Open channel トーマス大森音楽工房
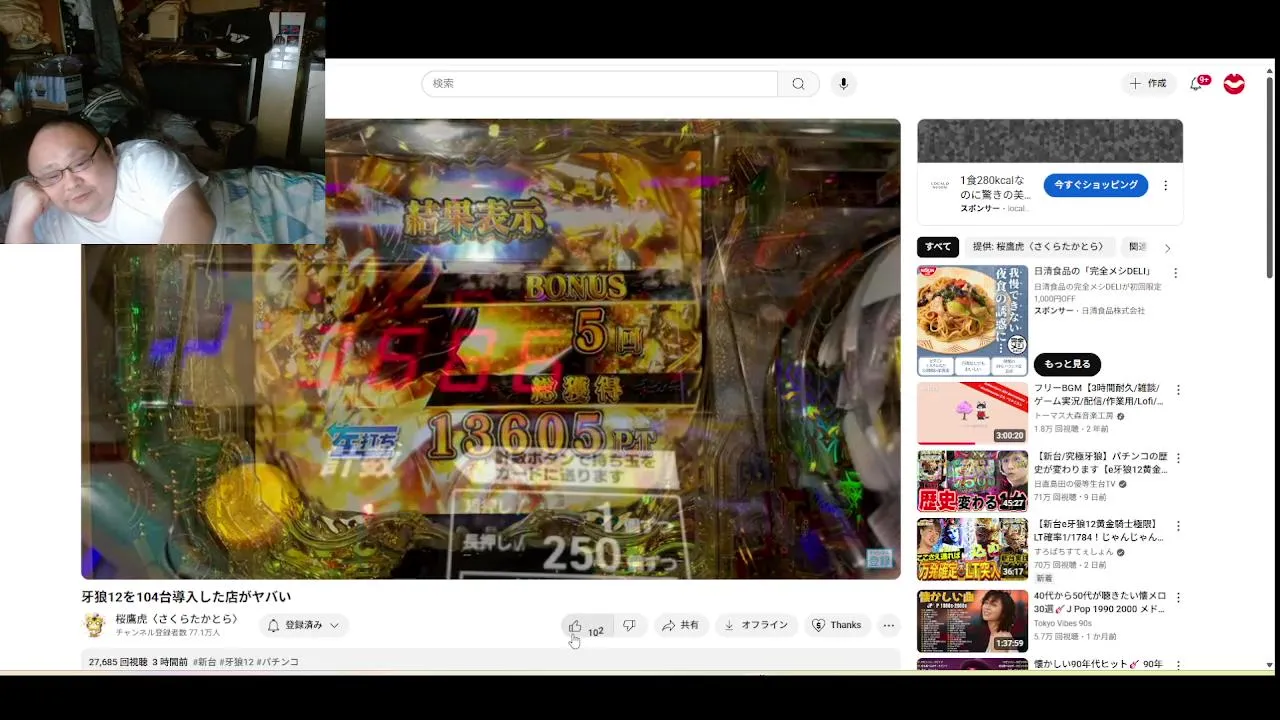This screenshot has width=1280, height=720. click(1074, 416)
